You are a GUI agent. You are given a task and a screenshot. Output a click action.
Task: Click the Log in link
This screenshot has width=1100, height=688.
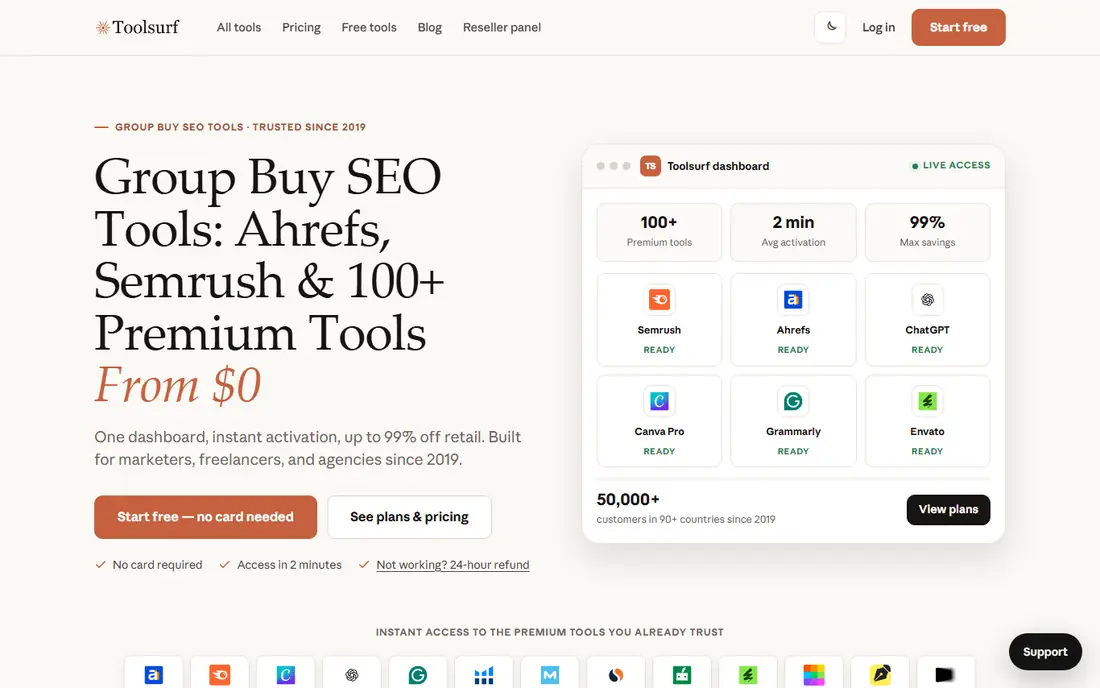(x=878, y=27)
